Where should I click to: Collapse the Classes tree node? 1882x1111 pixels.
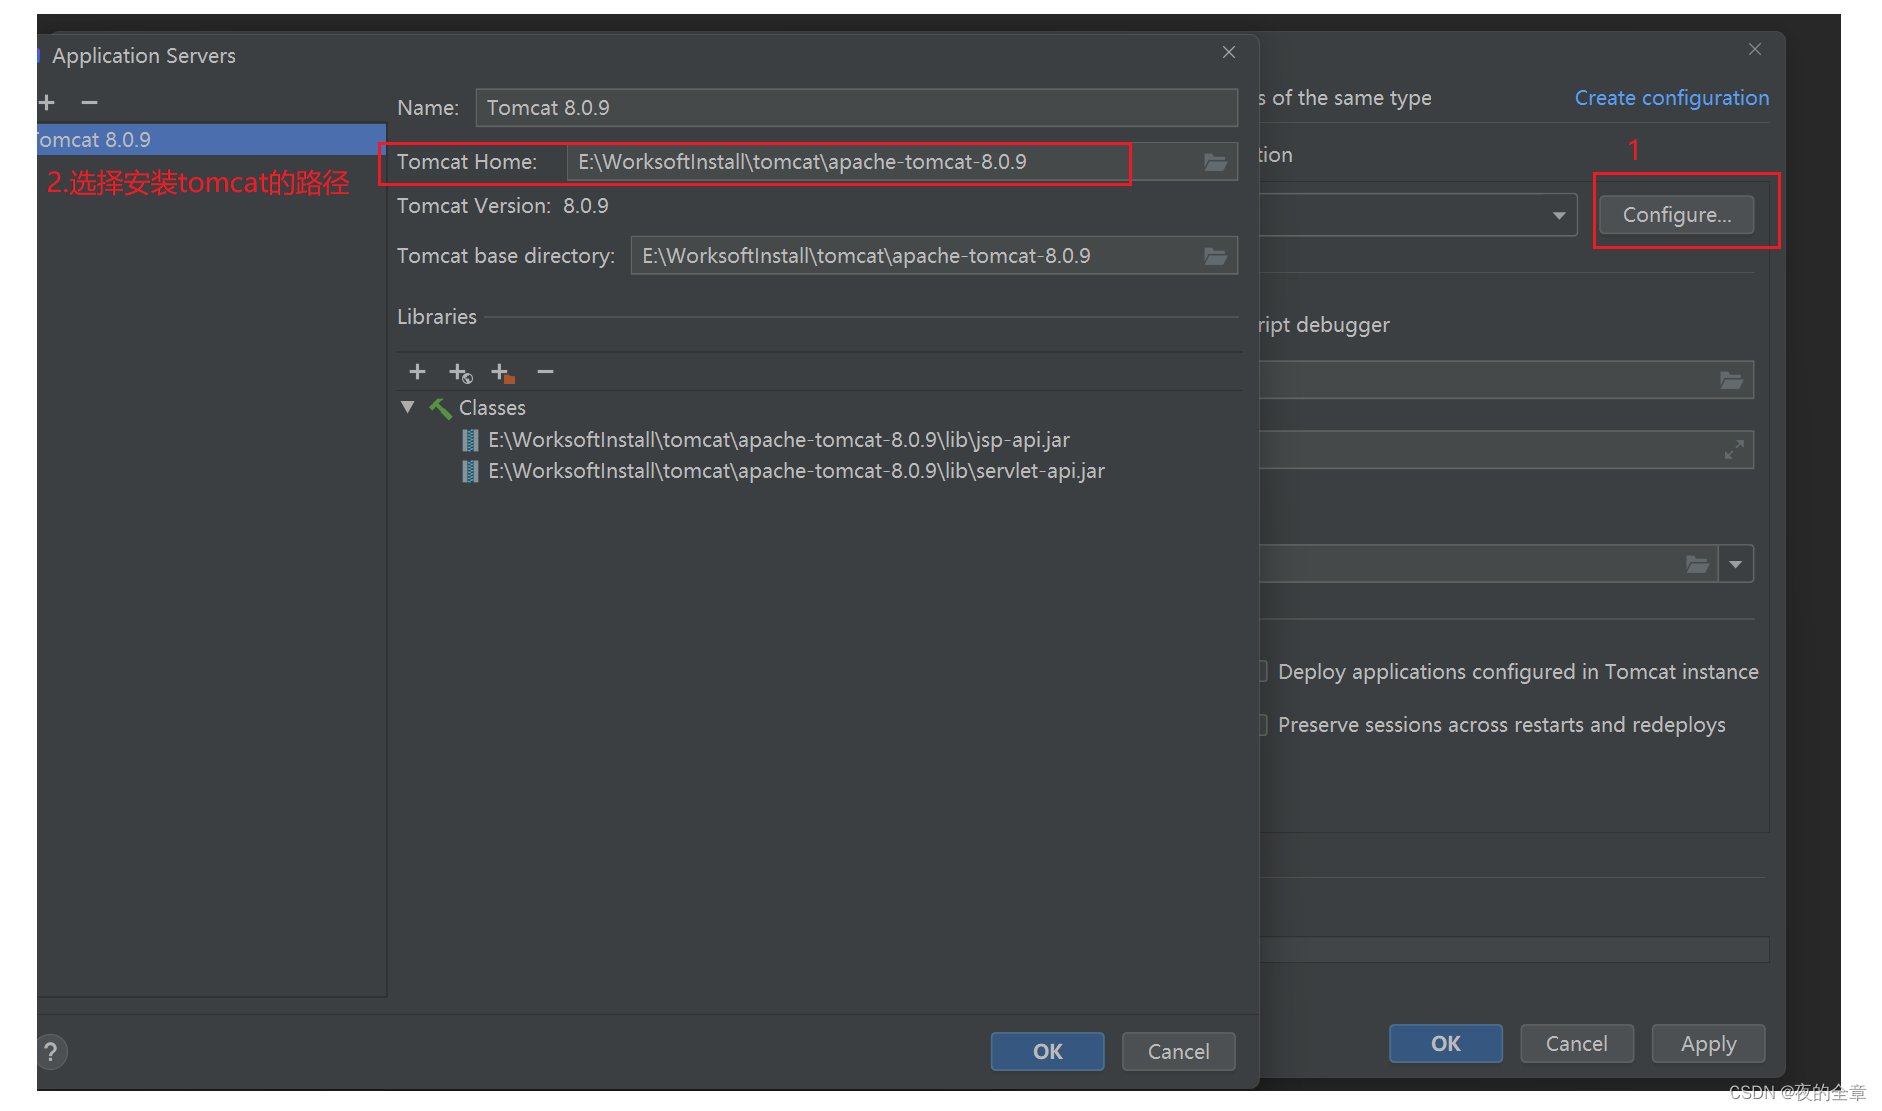click(x=408, y=407)
